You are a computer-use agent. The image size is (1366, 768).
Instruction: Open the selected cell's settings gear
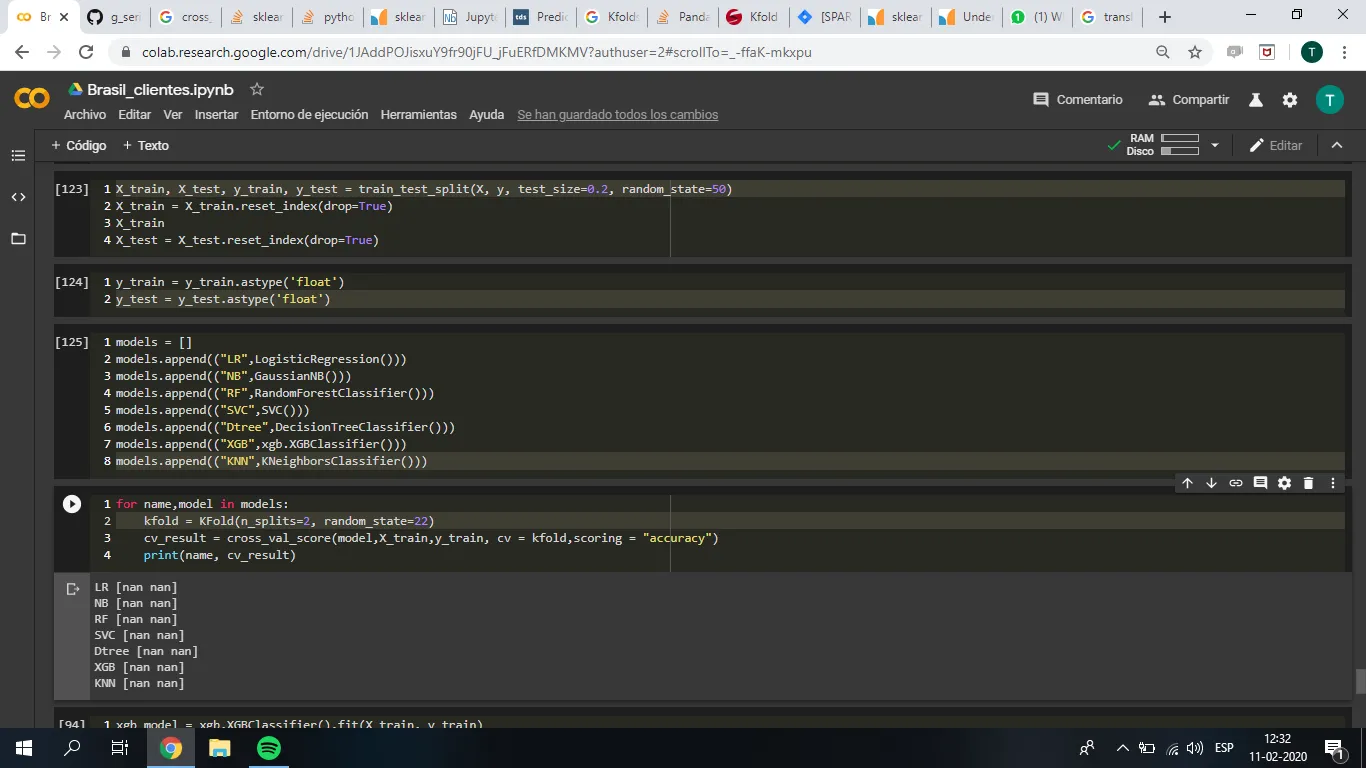click(1284, 483)
